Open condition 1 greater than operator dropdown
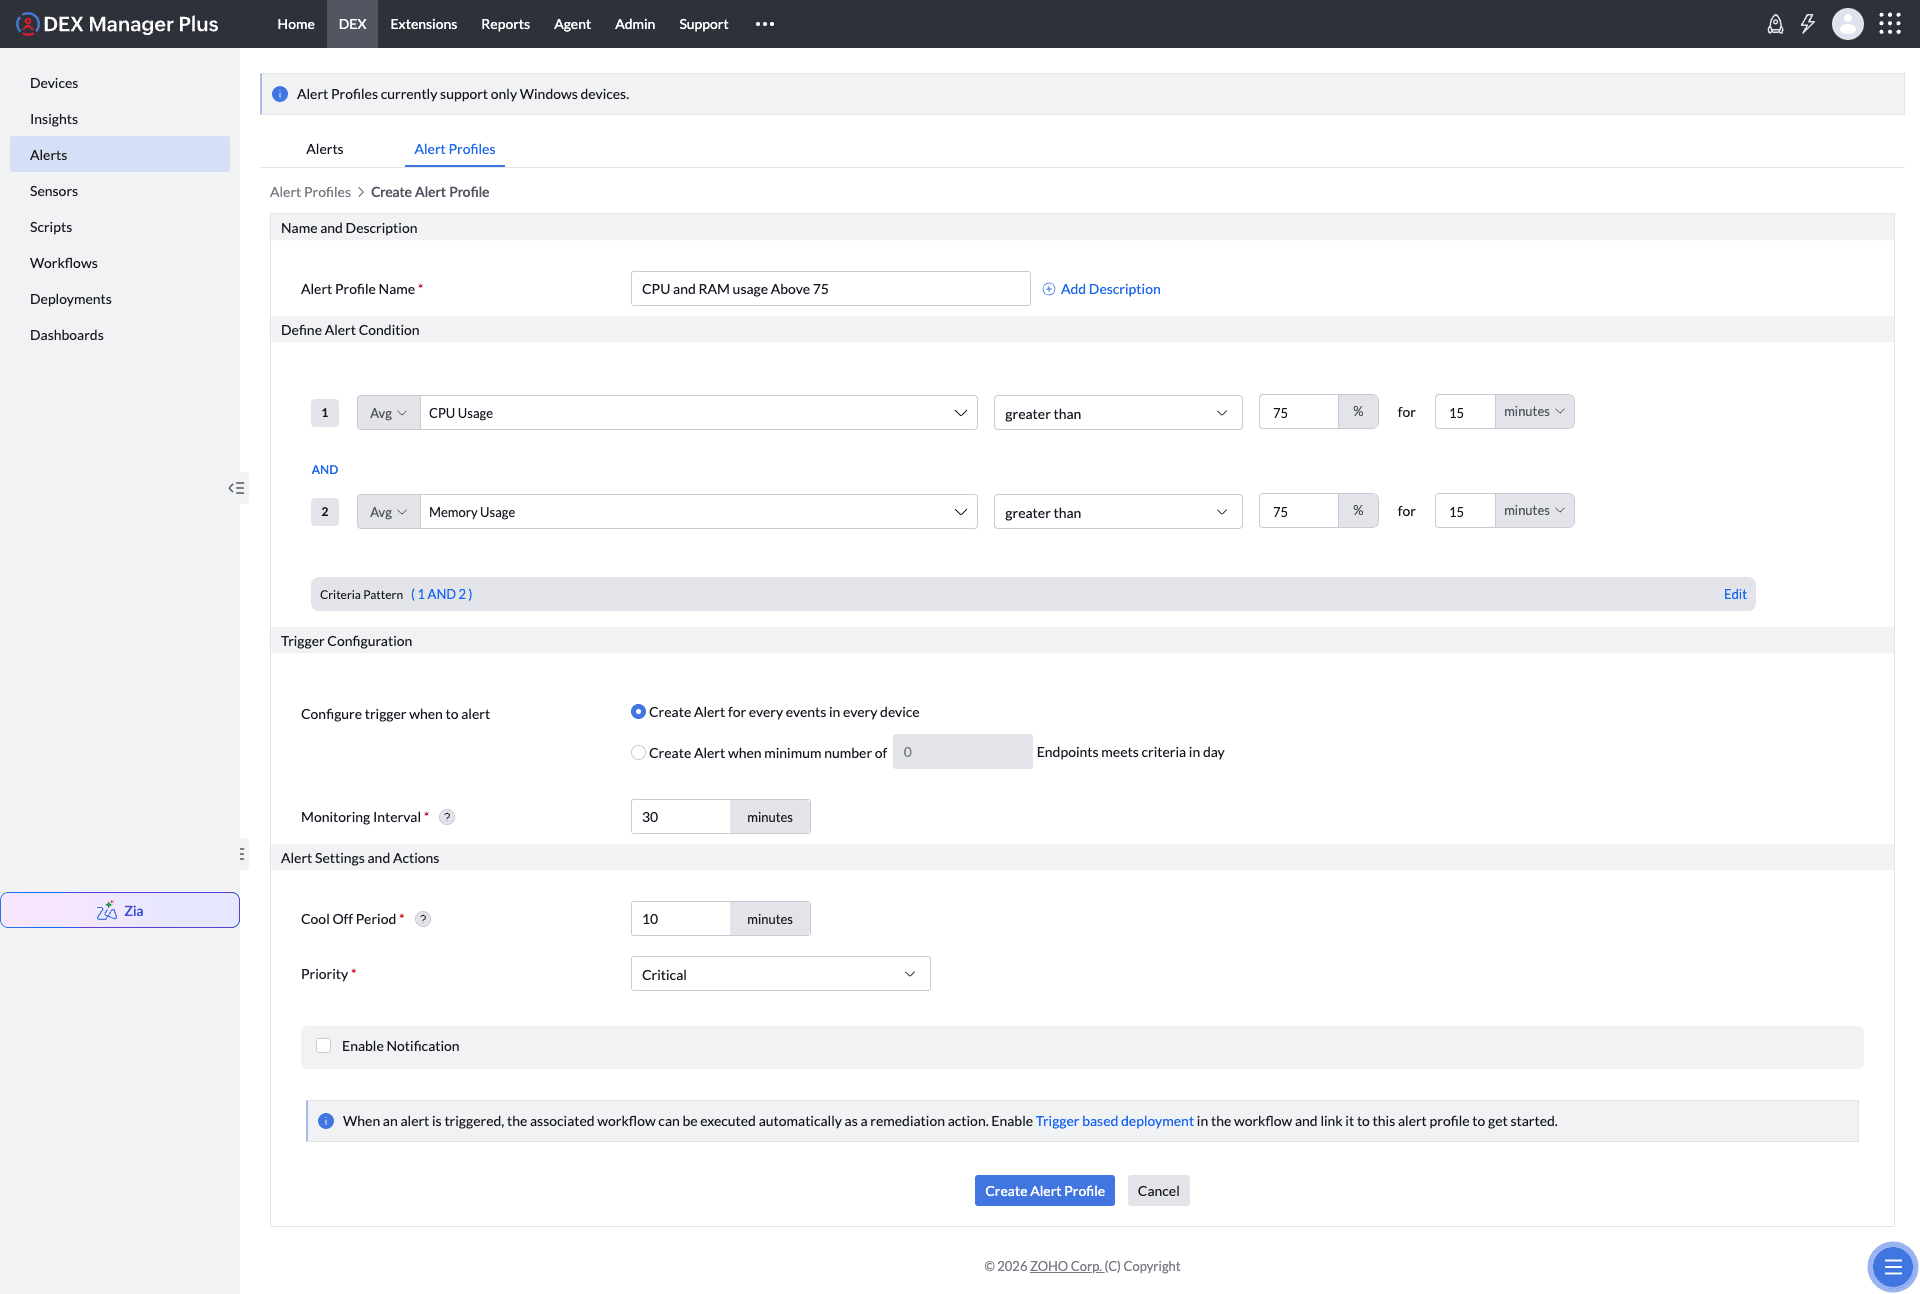Screen dimensions: 1920x1294 point(1118,413)
